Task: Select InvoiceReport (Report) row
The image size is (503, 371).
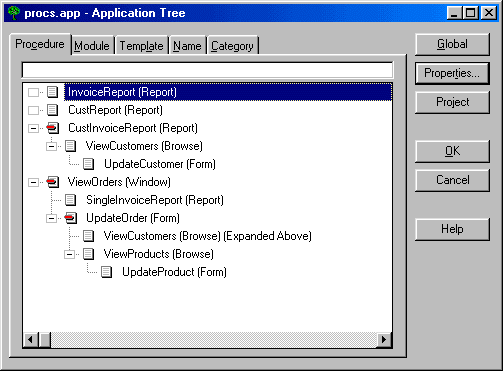Action: coord(228,92)
